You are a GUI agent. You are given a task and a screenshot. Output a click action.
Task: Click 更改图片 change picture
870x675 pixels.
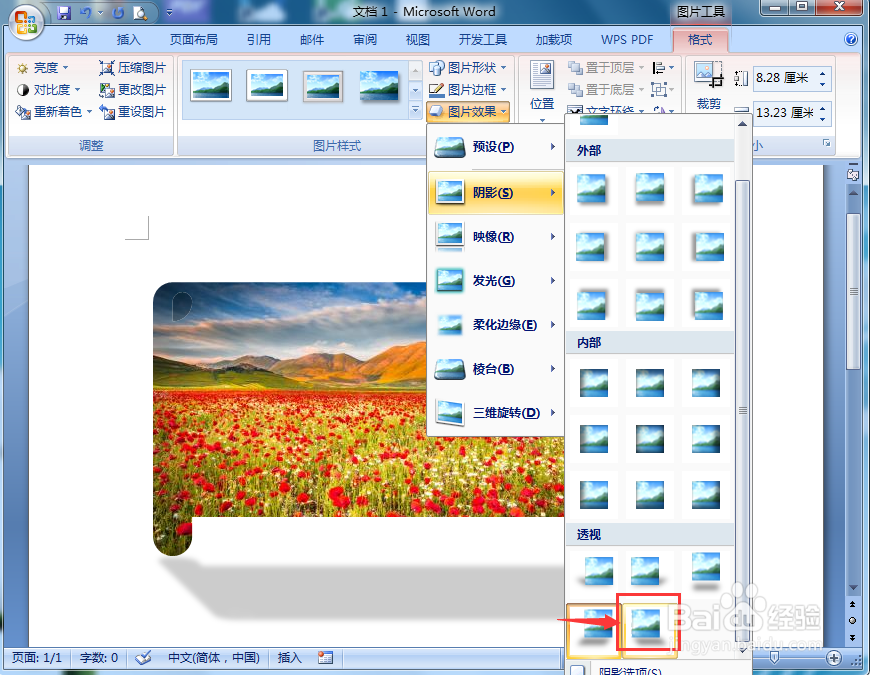tap(133, 89)
